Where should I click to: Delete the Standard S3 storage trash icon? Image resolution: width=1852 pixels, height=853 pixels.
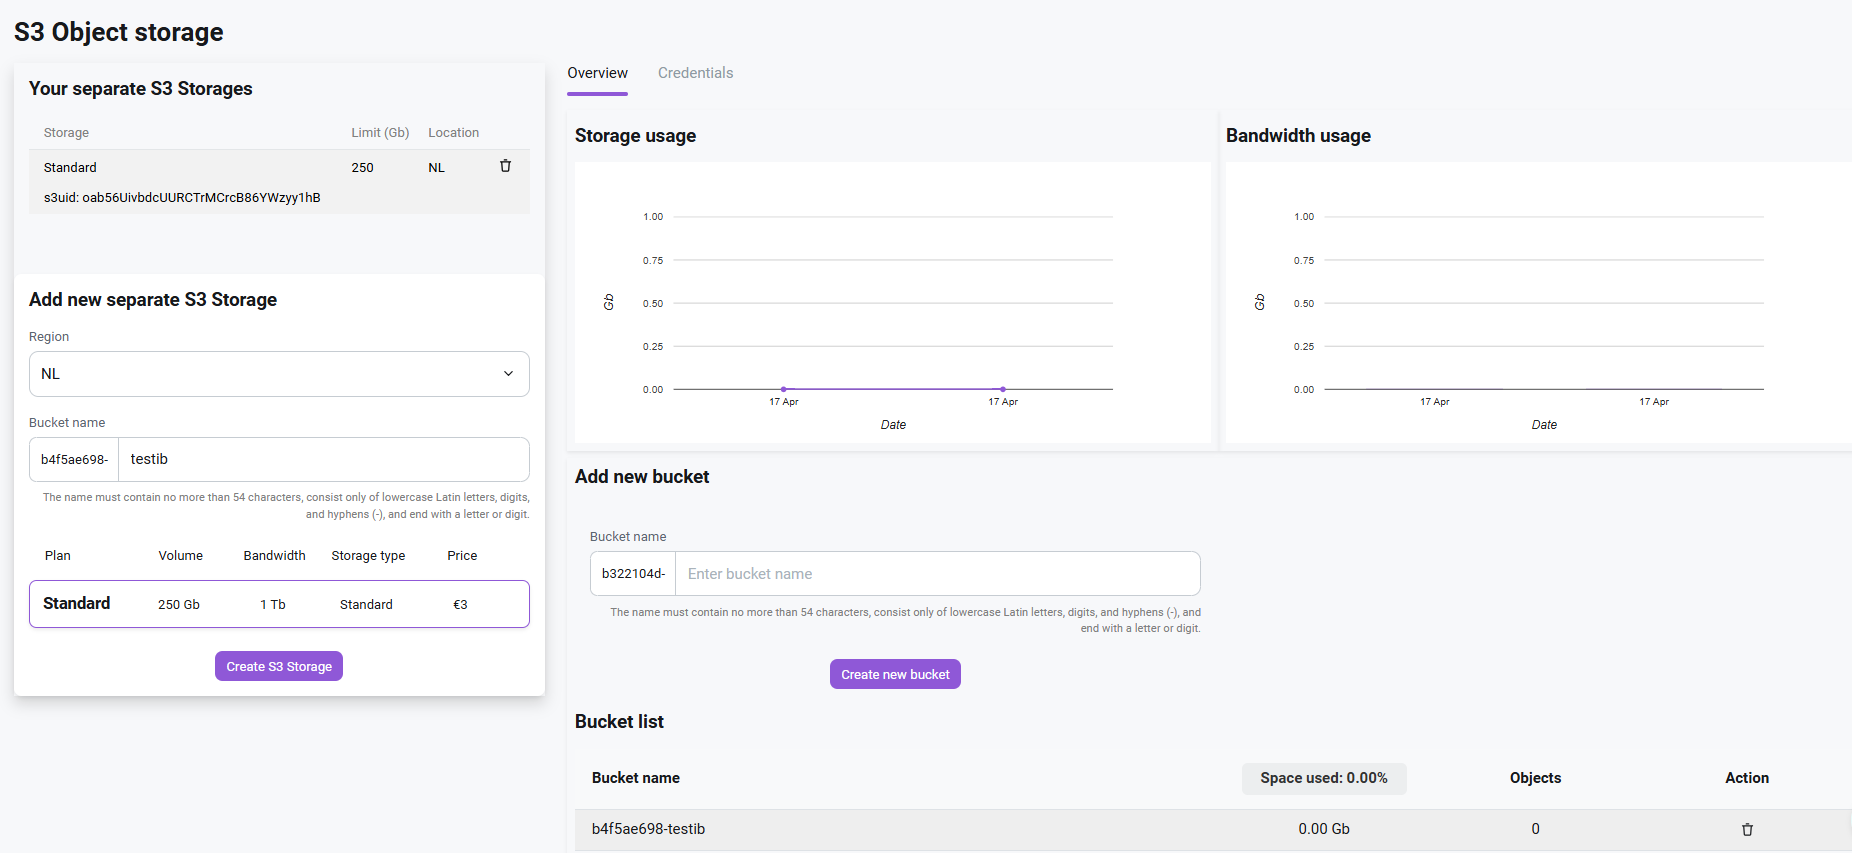pos(505,166)
